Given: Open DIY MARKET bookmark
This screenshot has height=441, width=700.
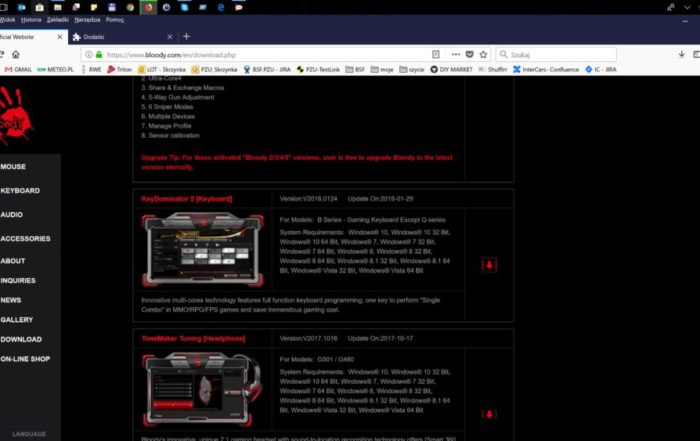Looking at the screenshot, I should (451, 69).
